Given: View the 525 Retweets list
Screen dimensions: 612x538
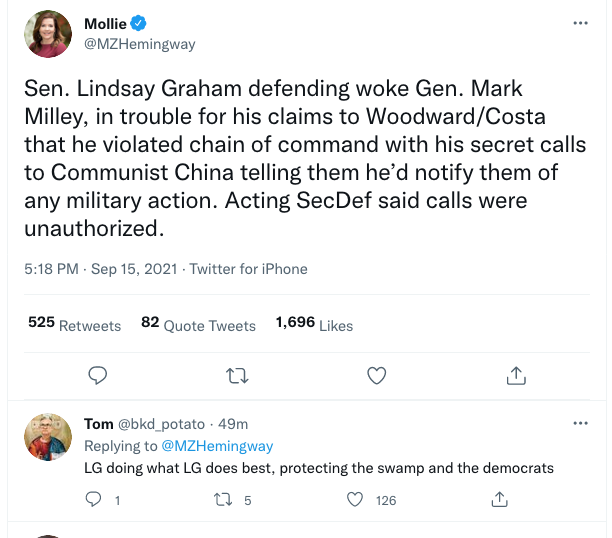Looking at the screenshot, I should (x=74, y=324).
